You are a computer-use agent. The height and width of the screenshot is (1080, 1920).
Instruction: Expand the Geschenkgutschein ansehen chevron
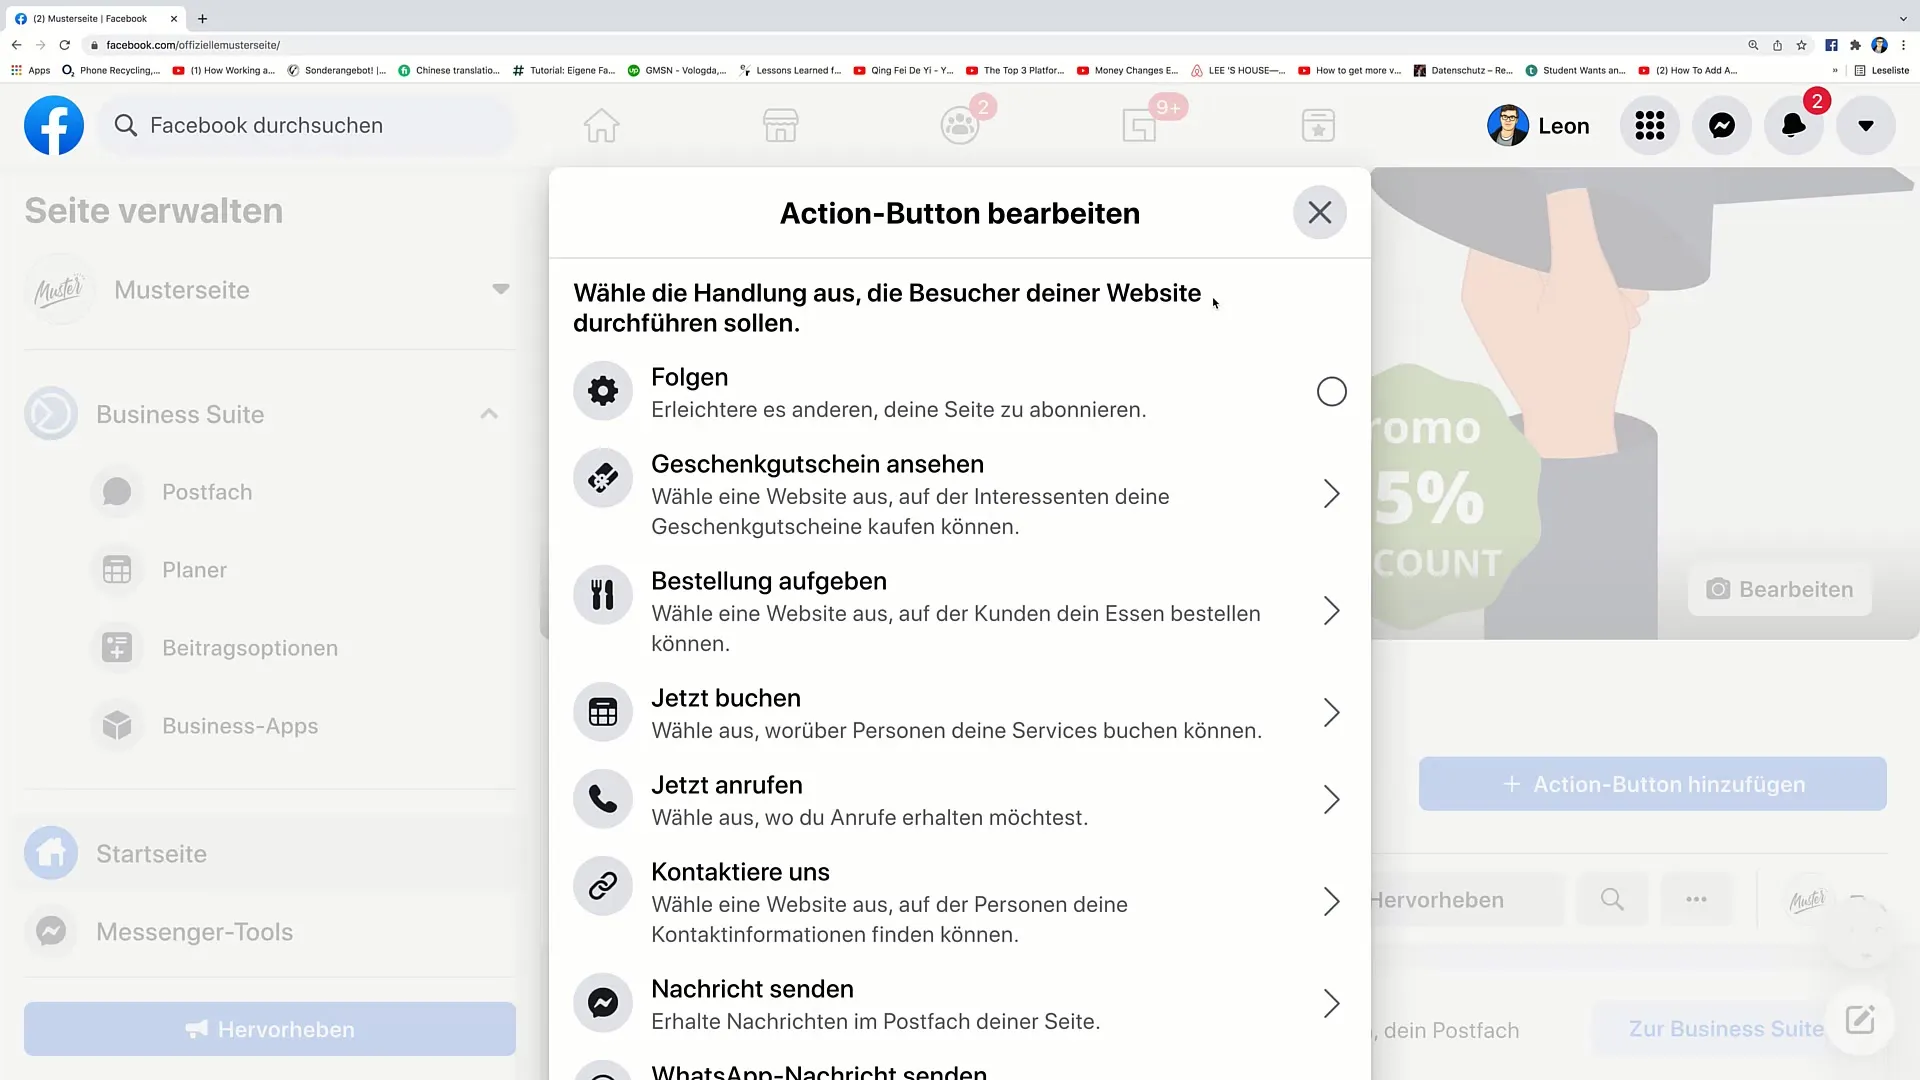[x=1331, y=493]
